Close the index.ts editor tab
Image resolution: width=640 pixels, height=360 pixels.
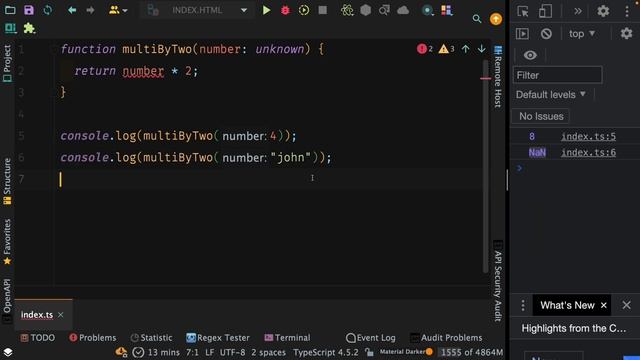coord(61,315)
